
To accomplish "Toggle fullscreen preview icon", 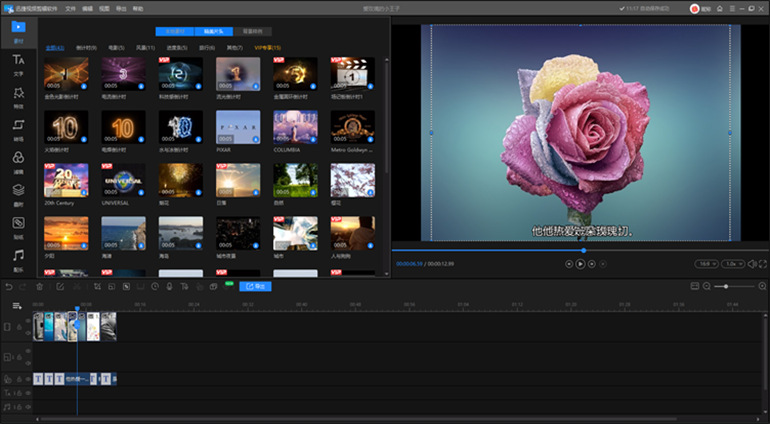I will click(763, 264).
